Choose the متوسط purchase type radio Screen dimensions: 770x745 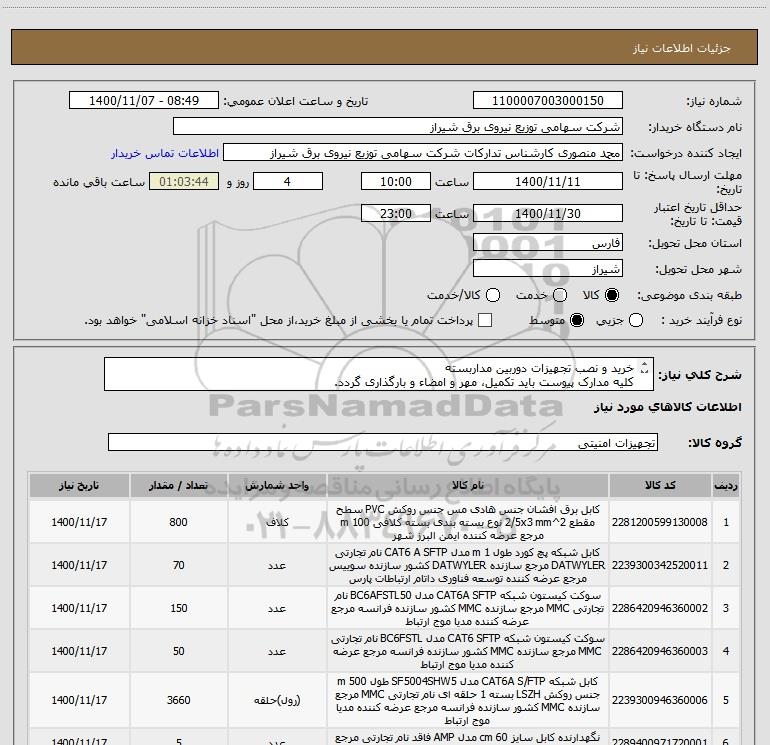point(577,320)
